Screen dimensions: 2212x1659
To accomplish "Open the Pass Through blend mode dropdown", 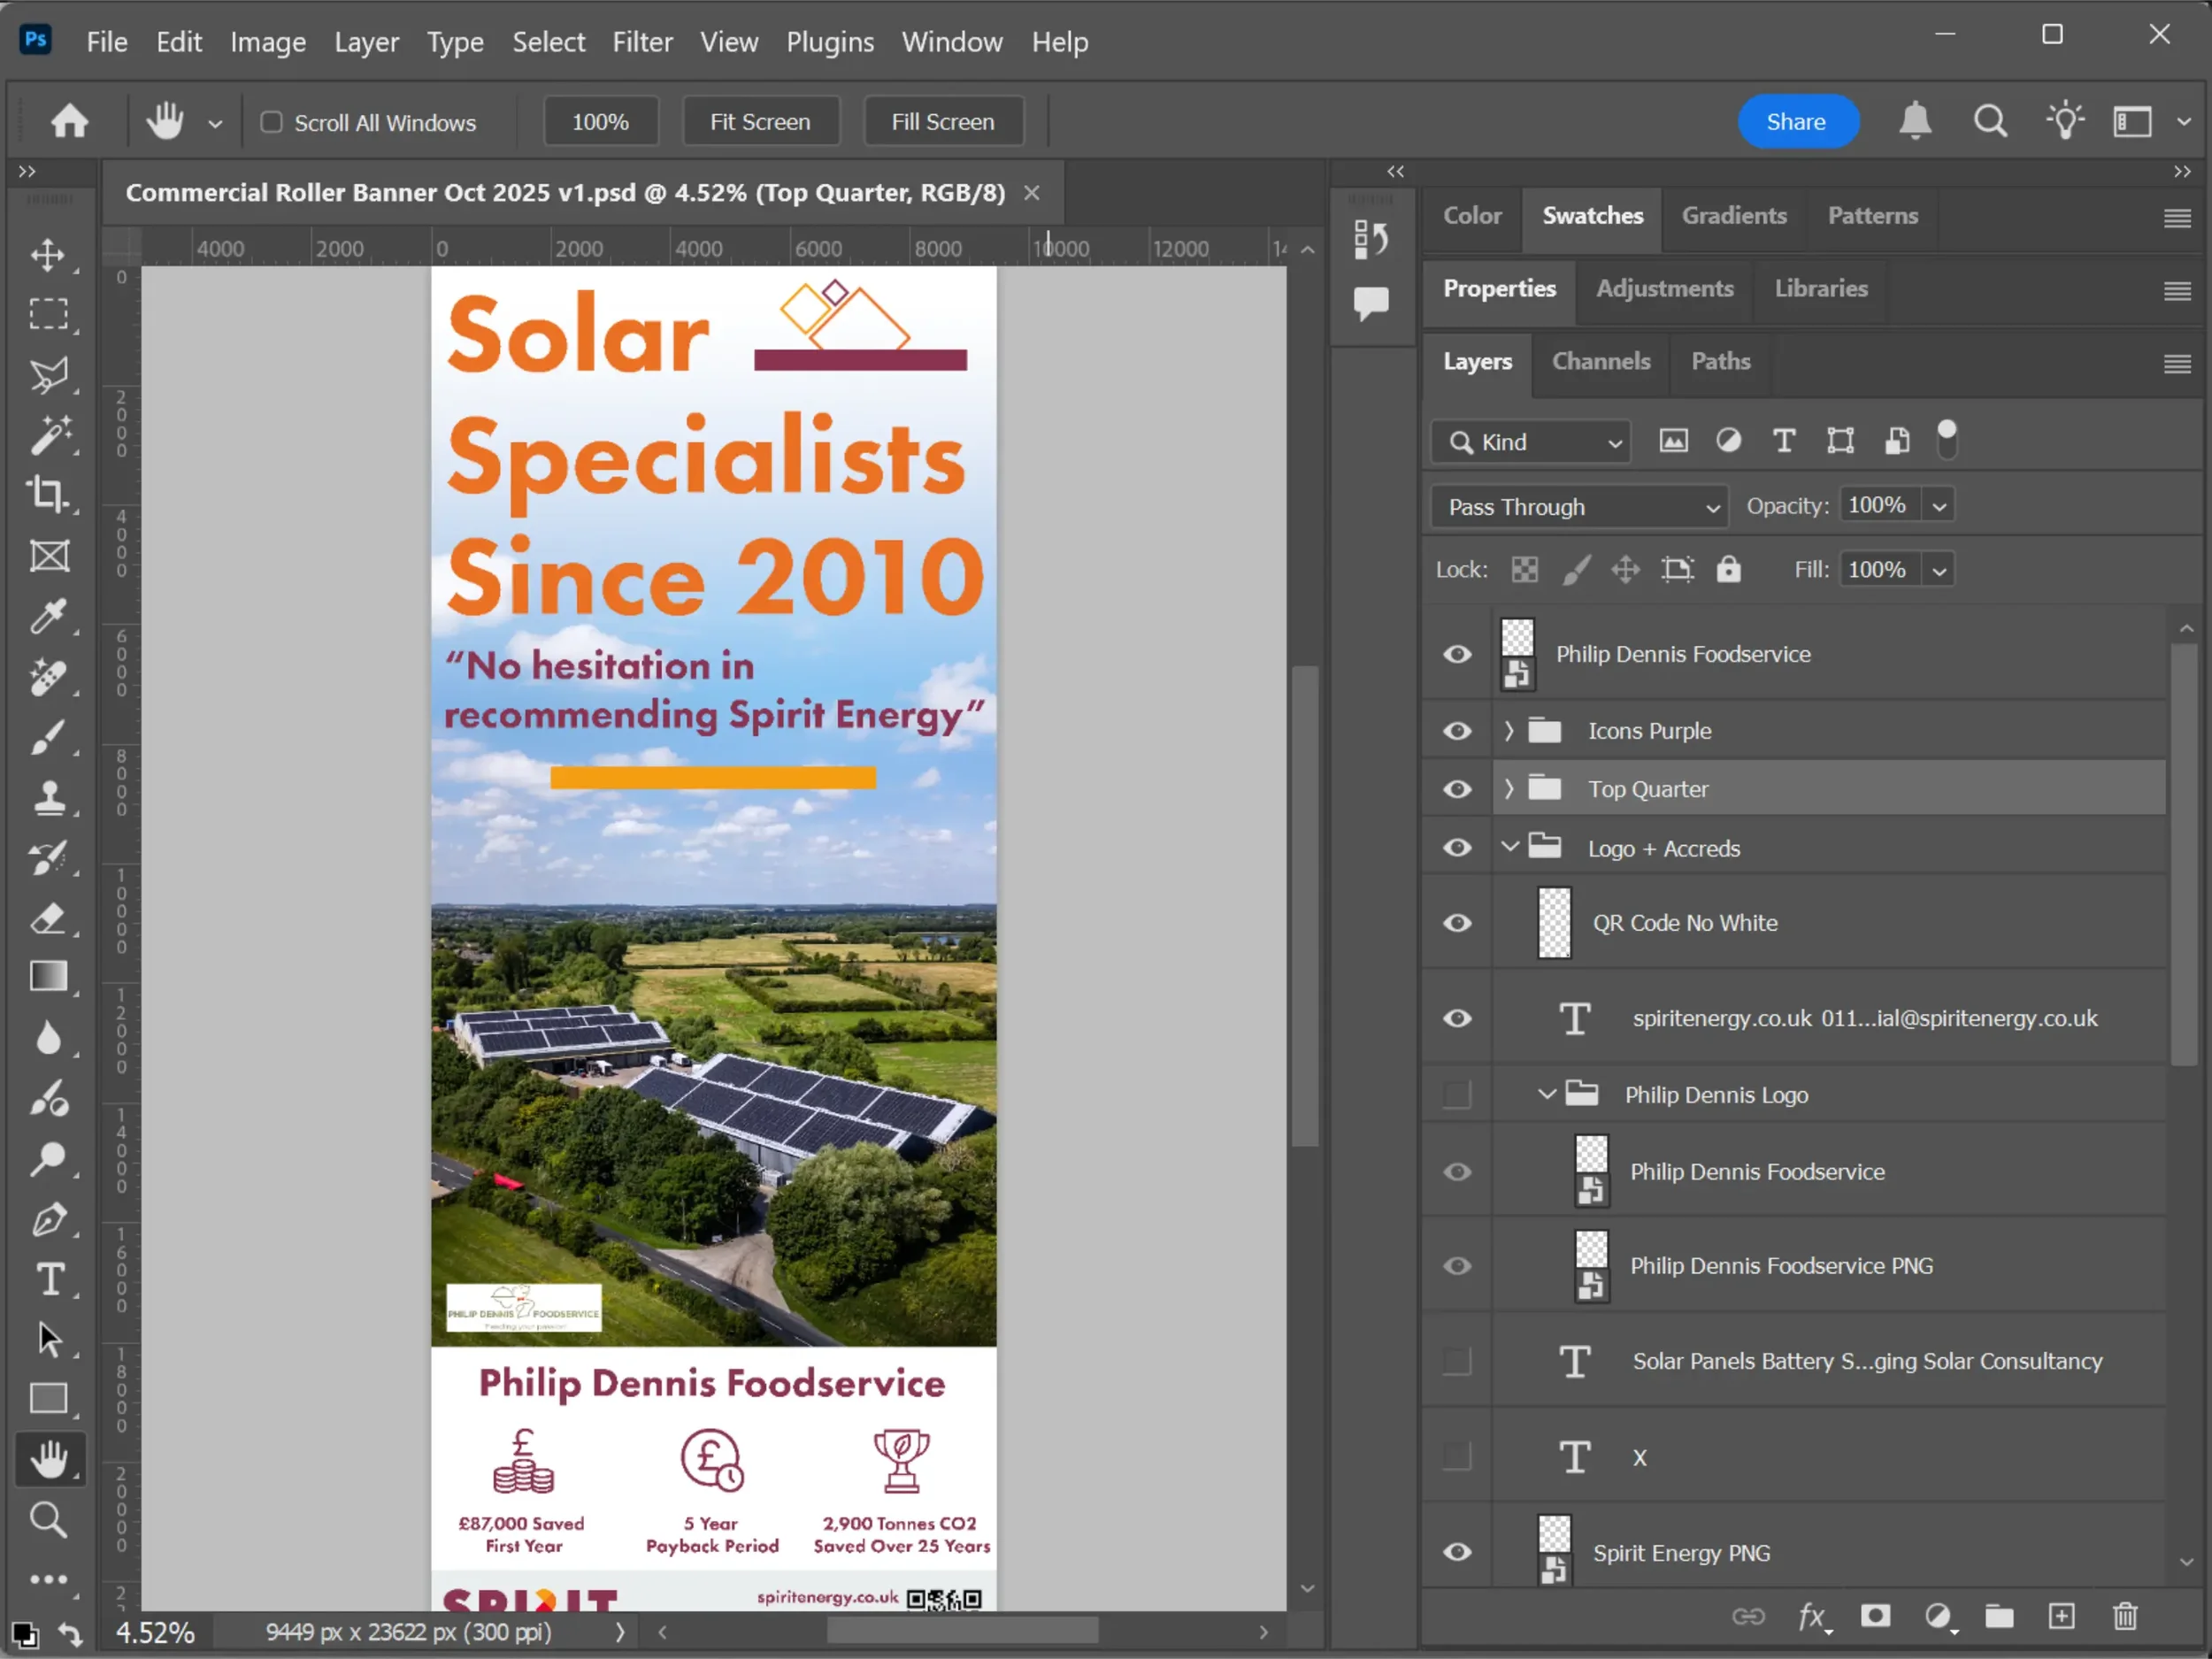I will (1579, 507).
